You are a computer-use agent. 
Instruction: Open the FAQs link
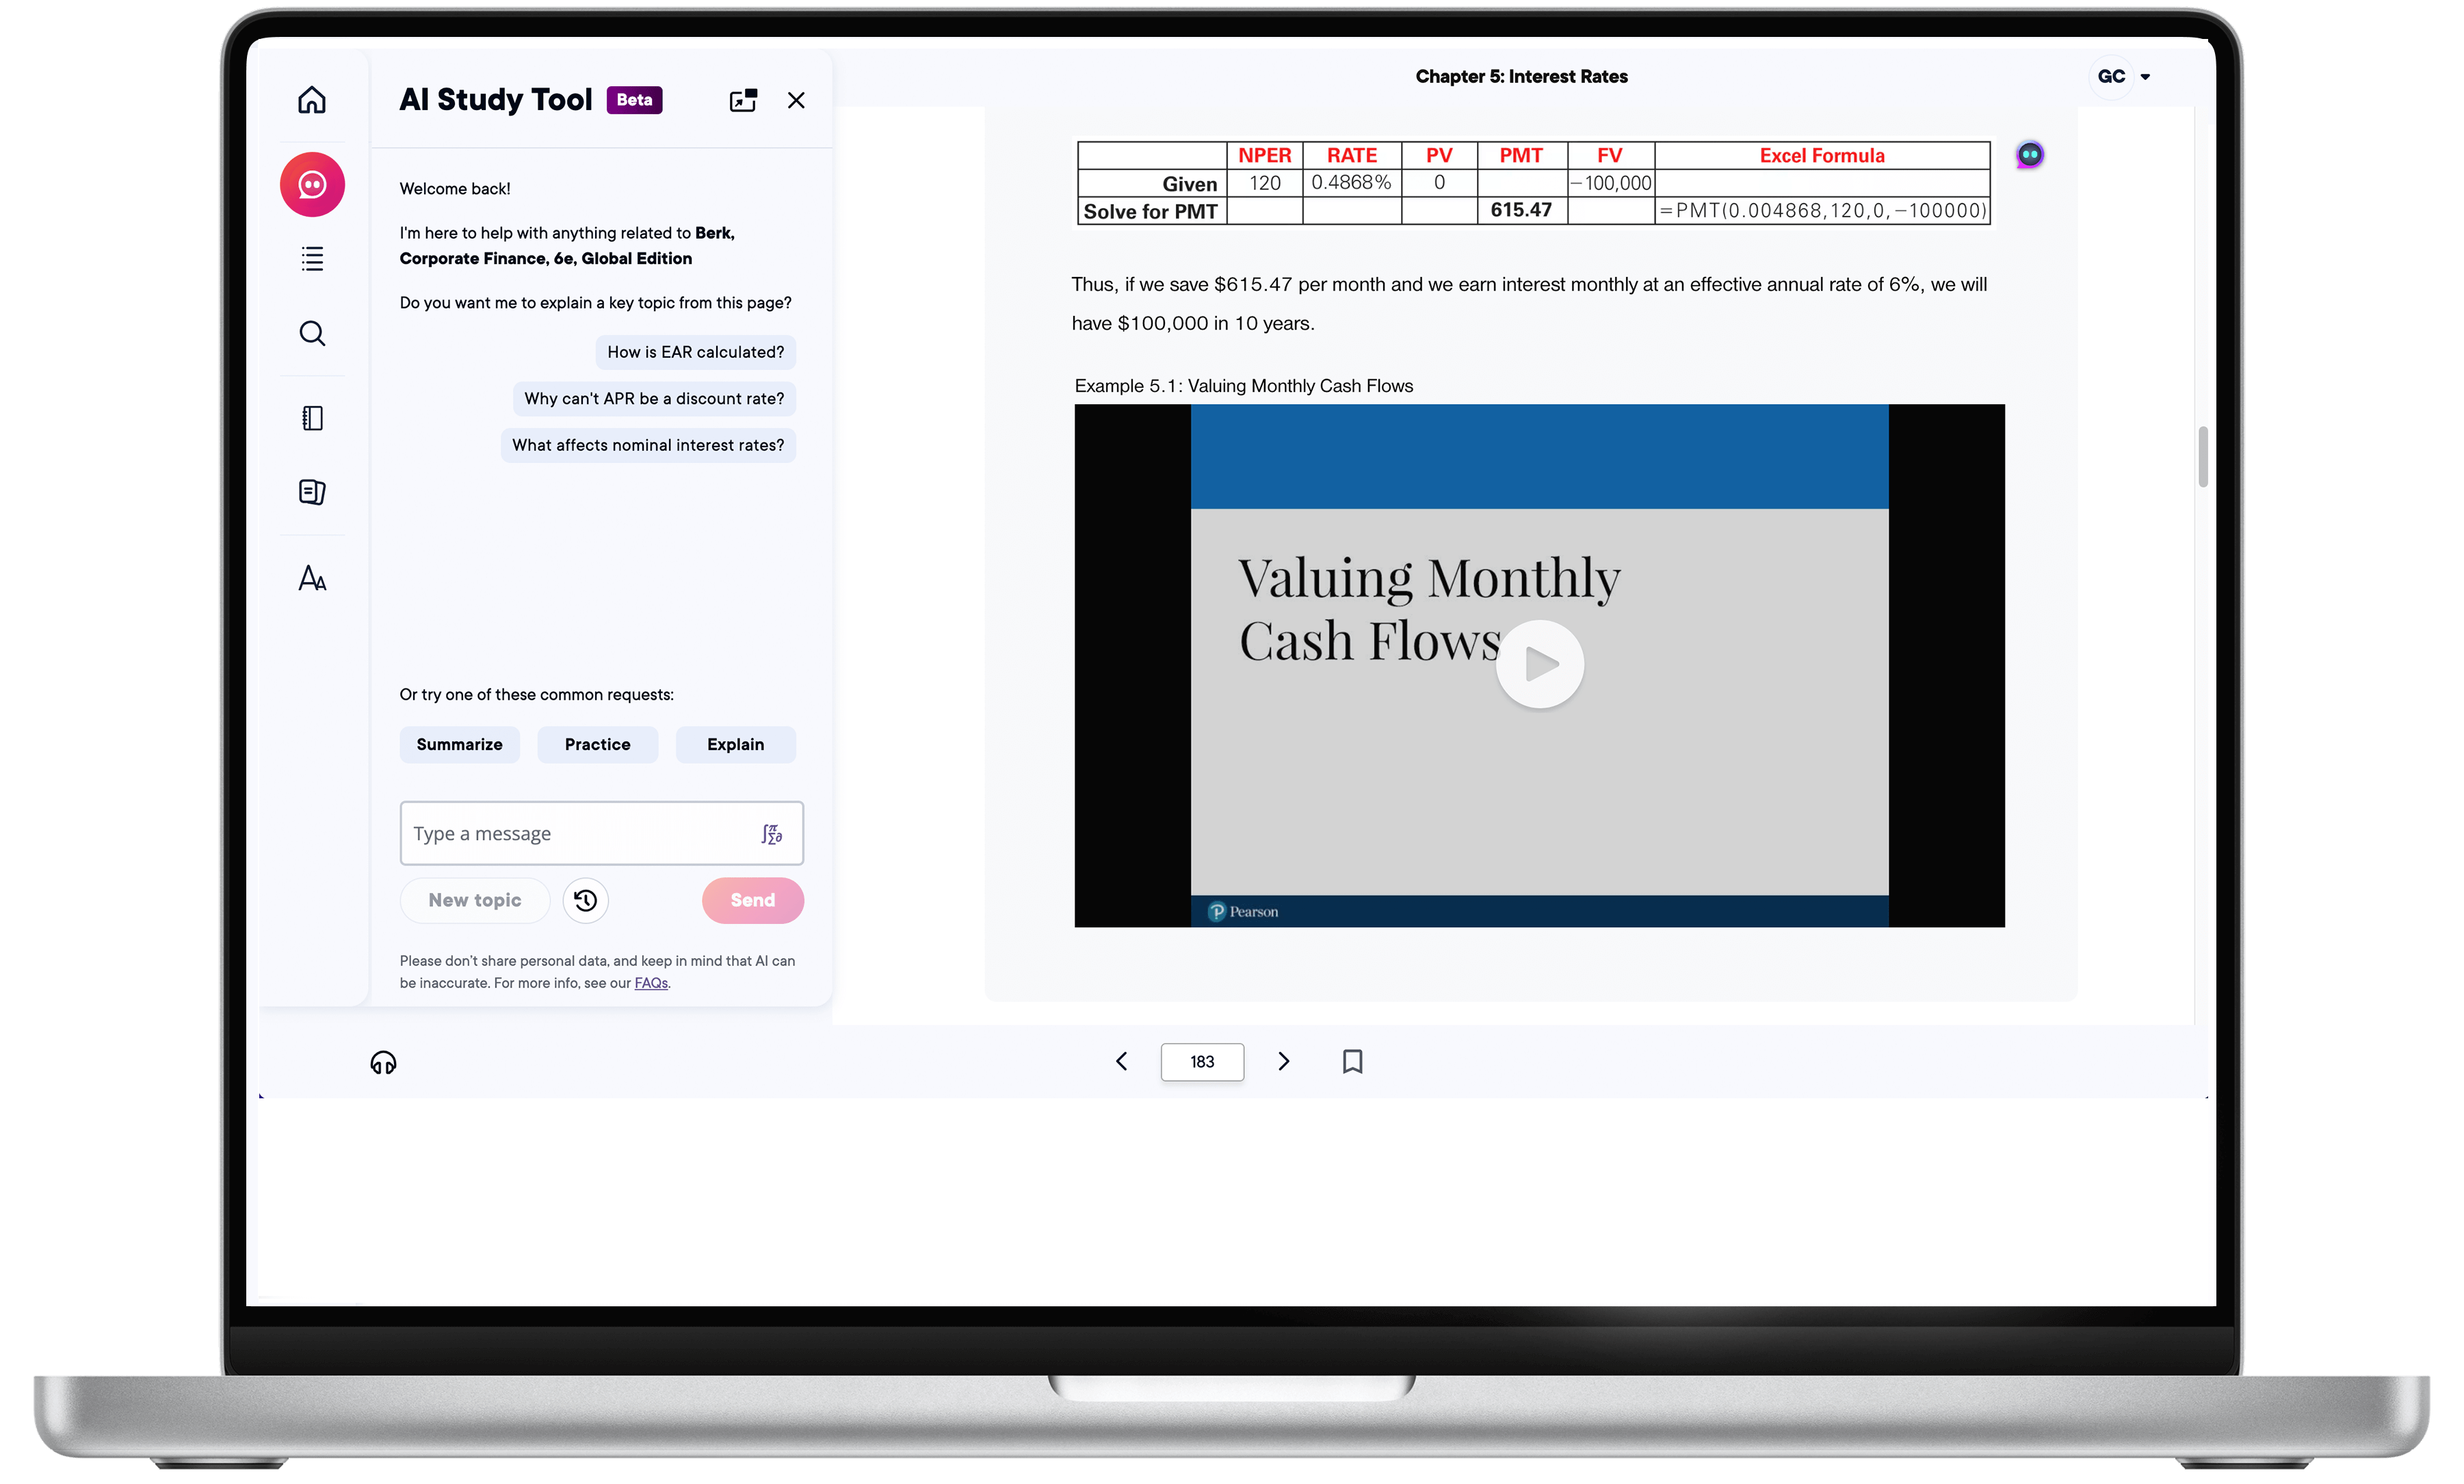tap(650, 983)
